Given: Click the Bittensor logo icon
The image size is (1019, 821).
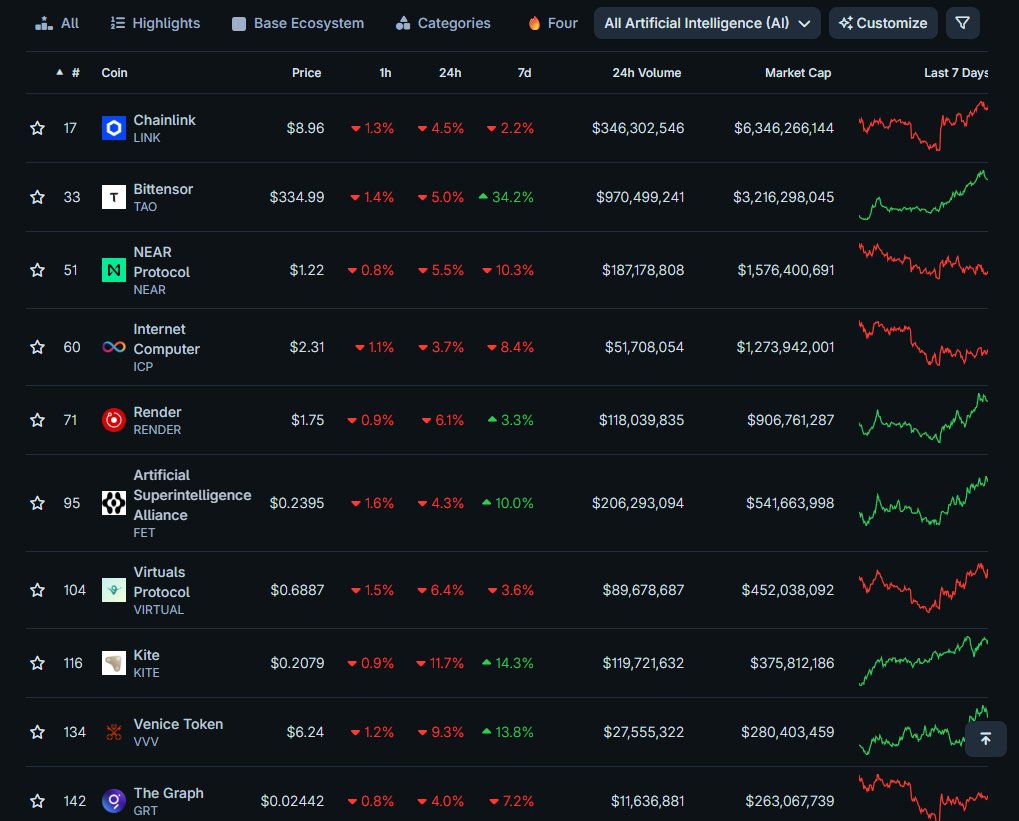Looking at the screenshot, I should tap(113, 197).
